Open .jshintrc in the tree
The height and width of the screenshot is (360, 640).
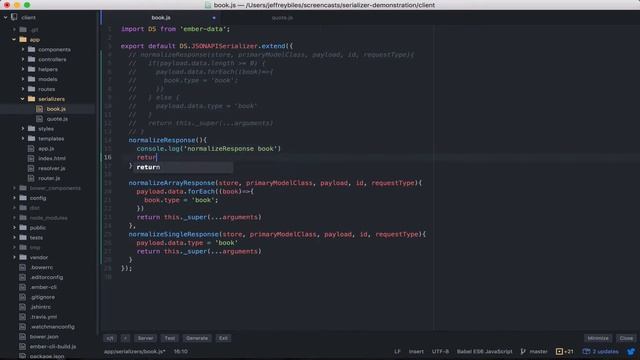point(41,307)
